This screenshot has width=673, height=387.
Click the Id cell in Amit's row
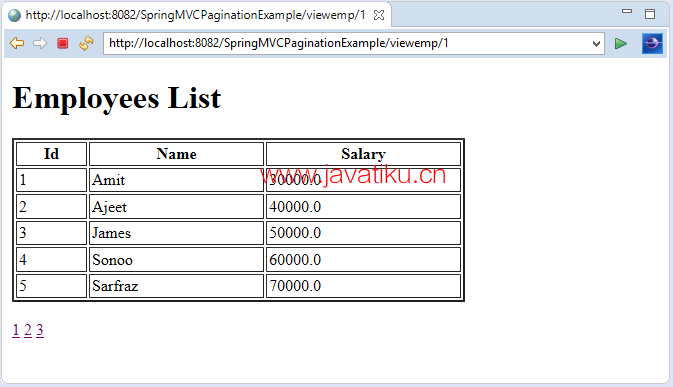click(52, 180)
